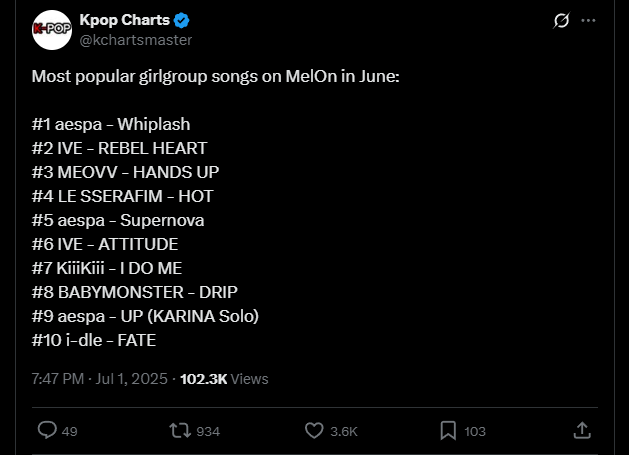Open the 7:47 PM Jul 1, 2025 timestamp
Image resolution: width=629 pixels, height=455 pixels.
tap(99, 379)
